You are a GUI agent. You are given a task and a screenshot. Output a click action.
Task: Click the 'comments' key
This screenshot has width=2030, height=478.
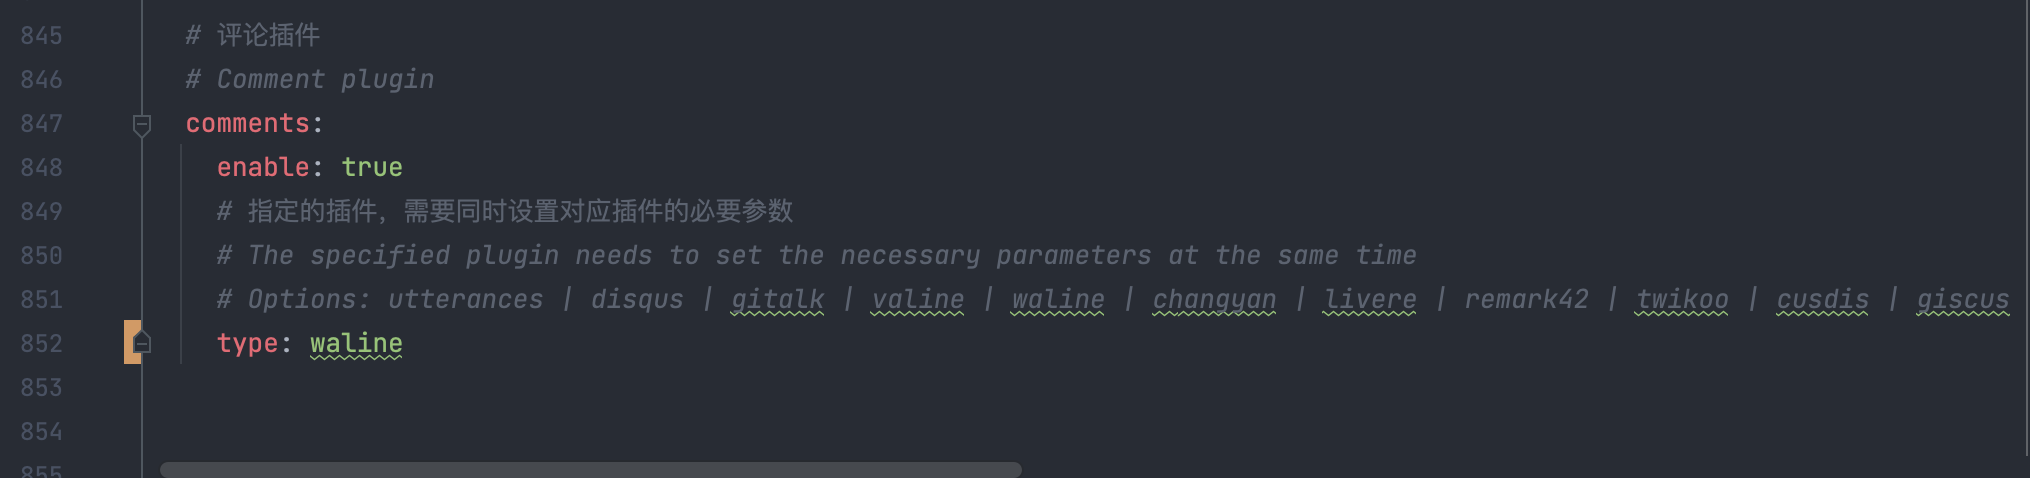tap(248, 123)
